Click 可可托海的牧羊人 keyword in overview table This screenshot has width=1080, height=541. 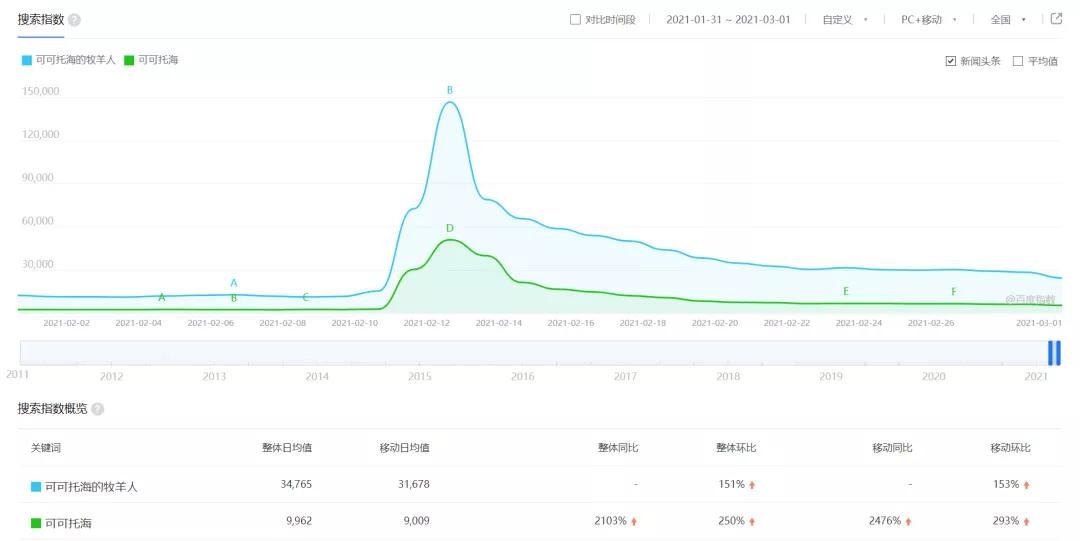coord(91,487)
